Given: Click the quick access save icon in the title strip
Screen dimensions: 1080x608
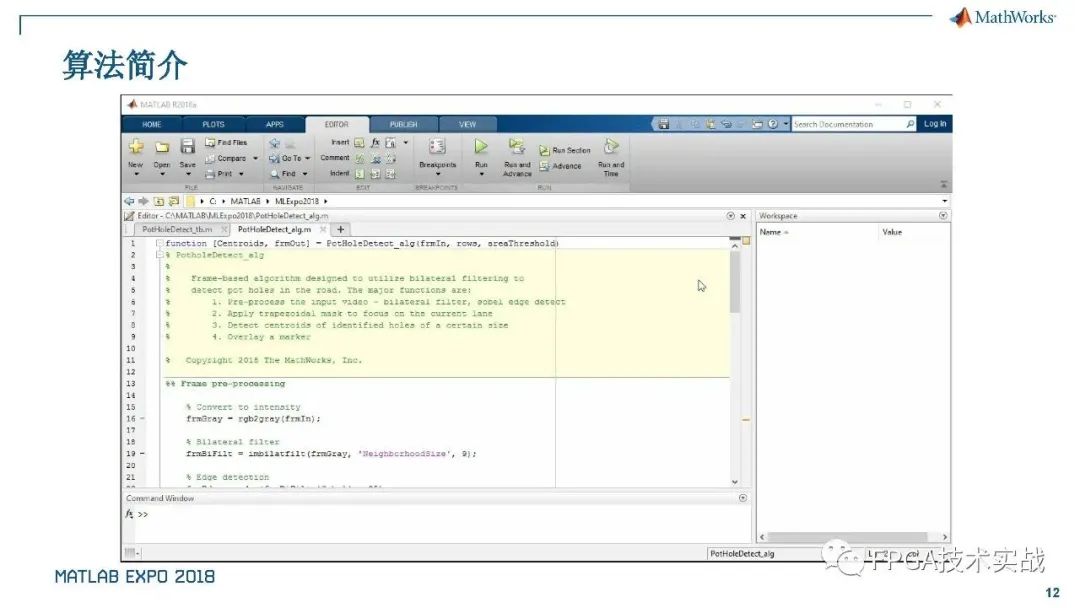Looking at the screenshot, I should click(x=663, y=125).
